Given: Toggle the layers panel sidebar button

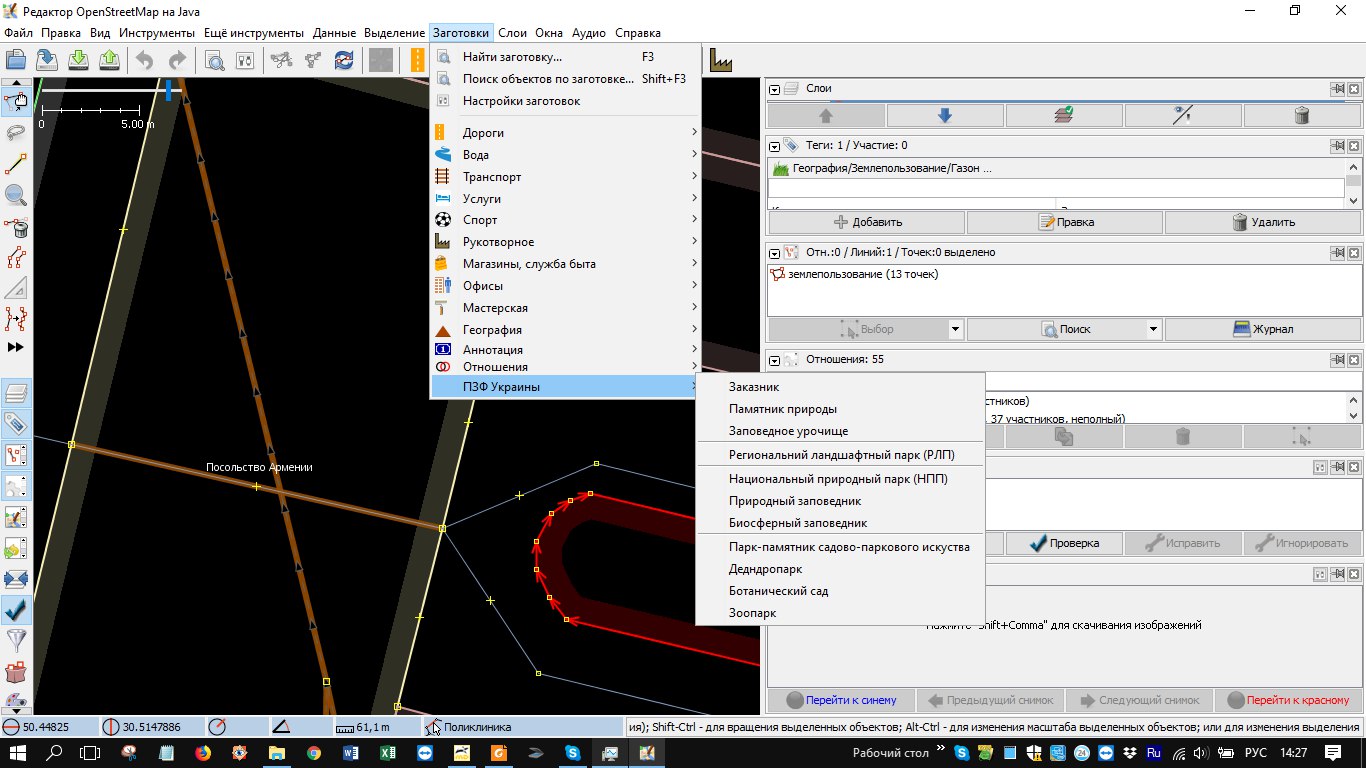Looking at the screenshot, I should coord(16,392).
